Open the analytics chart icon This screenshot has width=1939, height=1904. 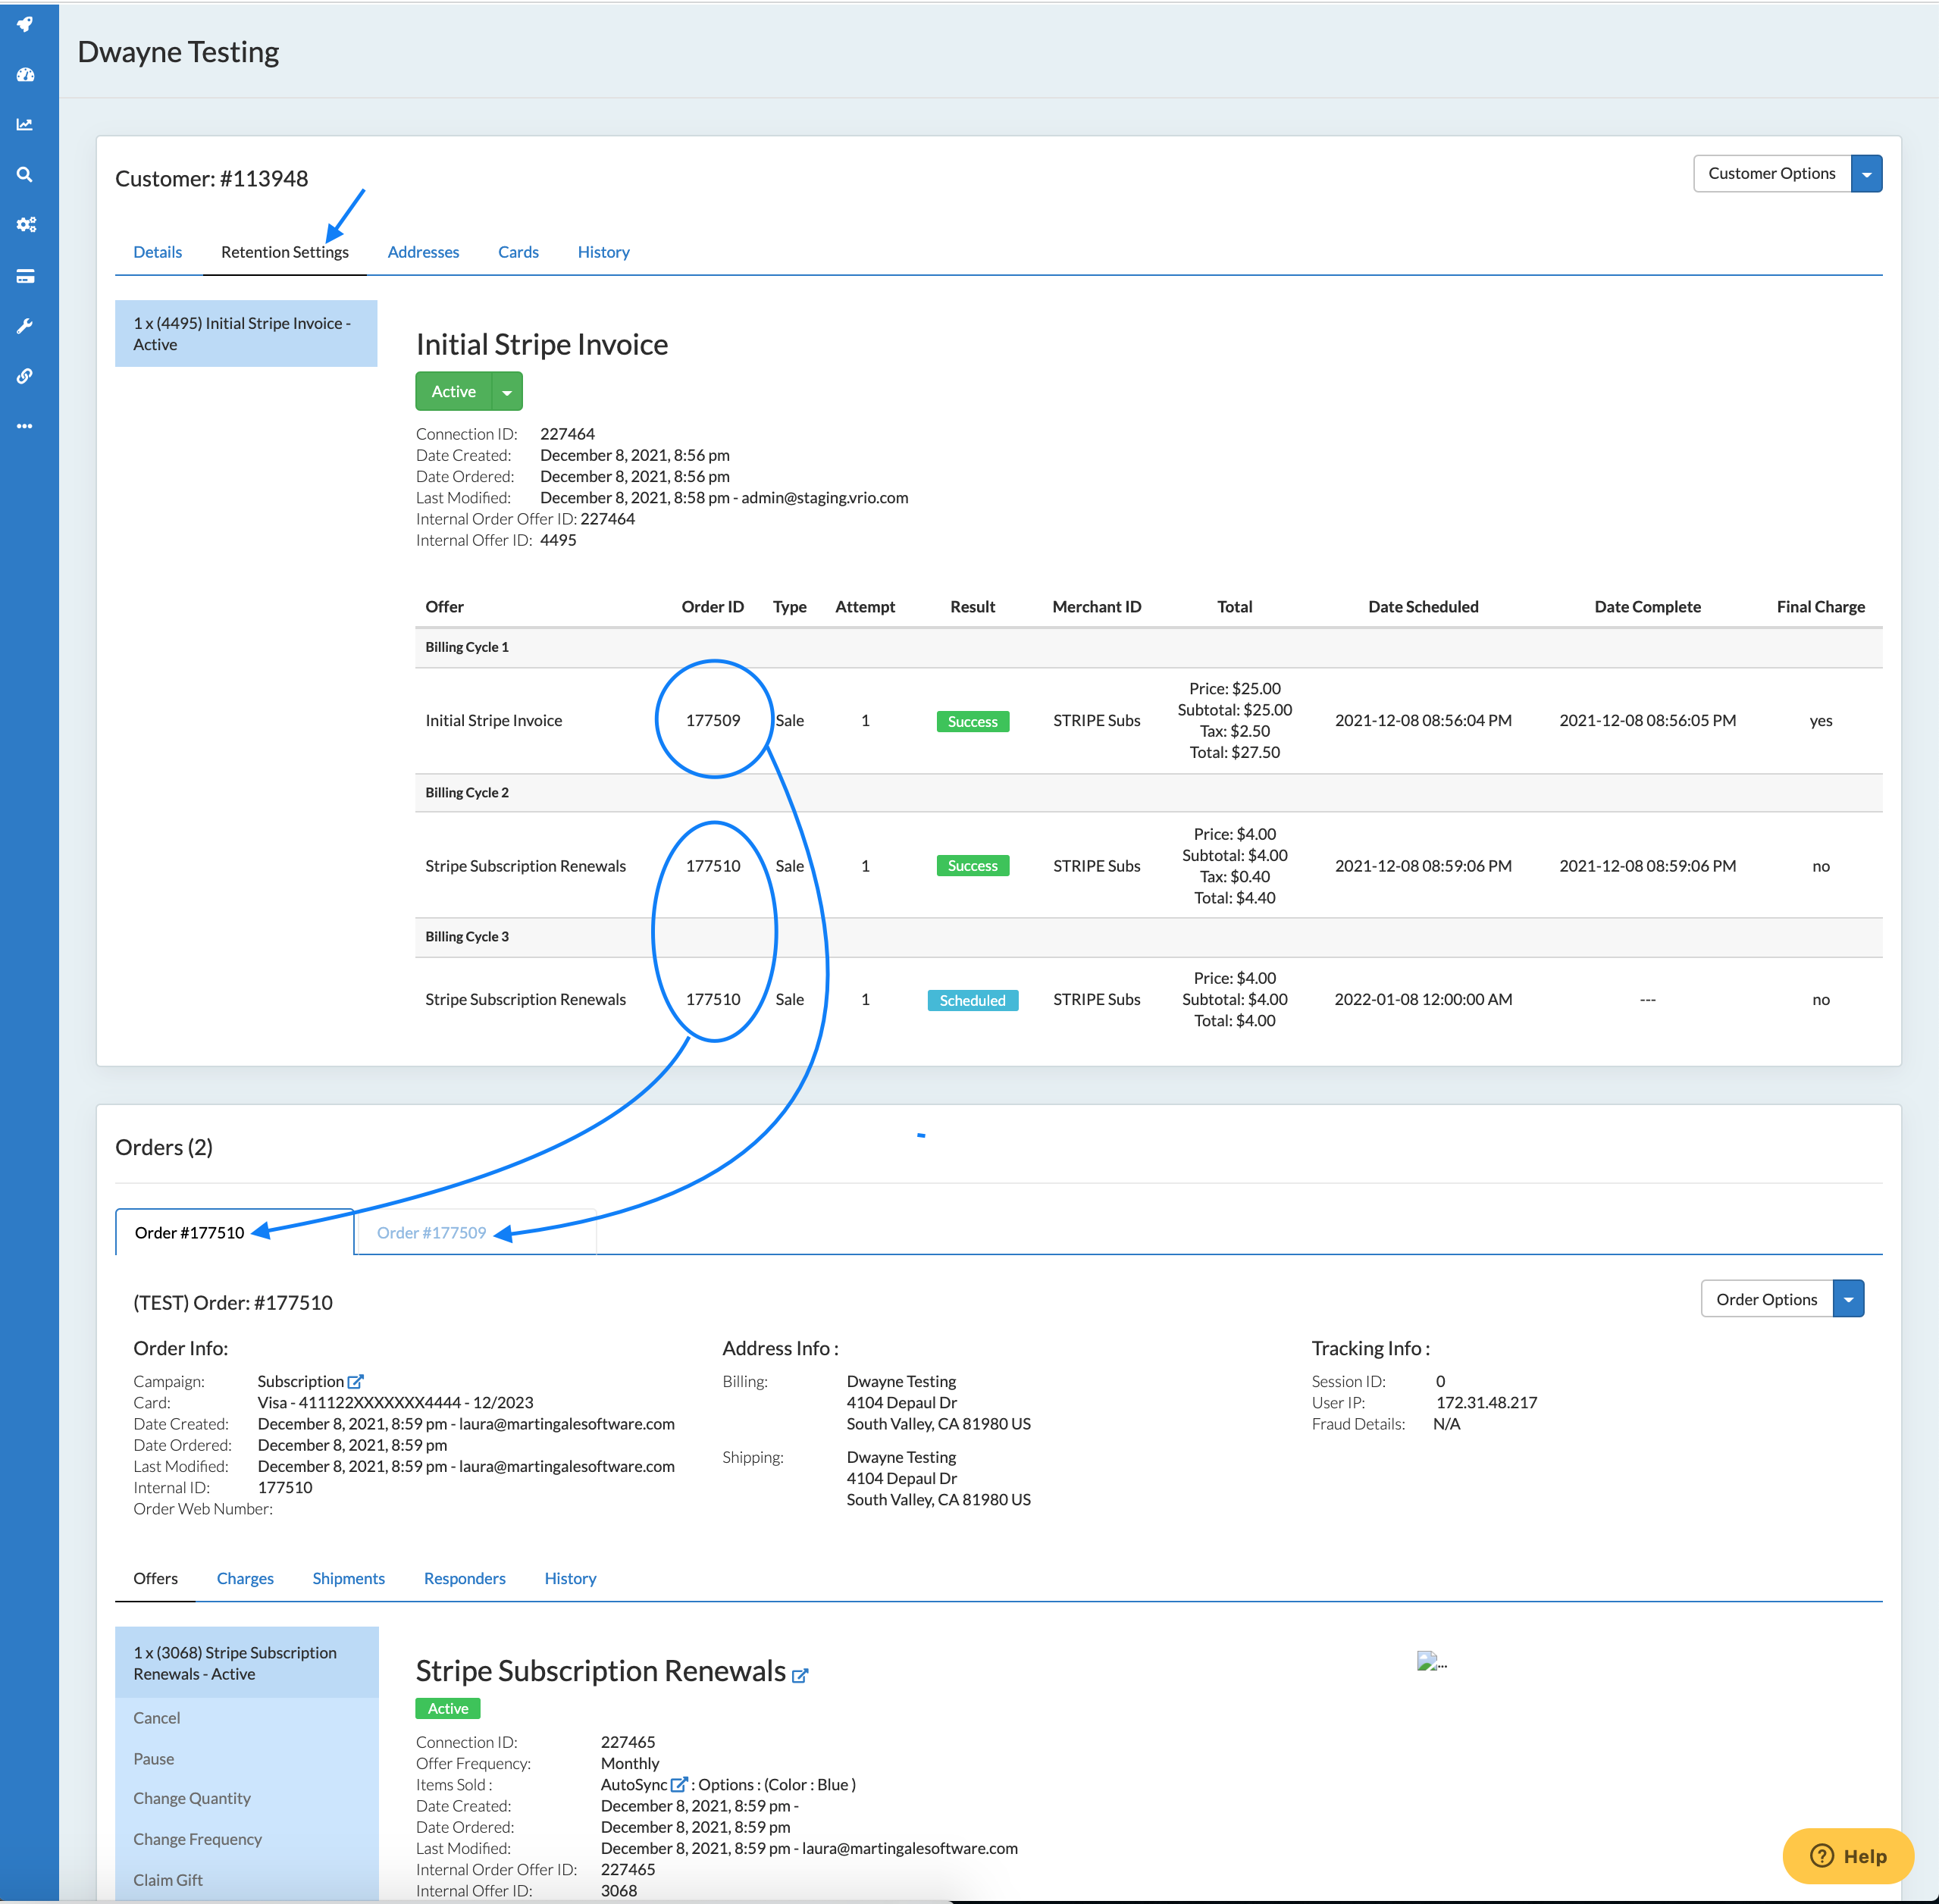(x=25, y=125)
